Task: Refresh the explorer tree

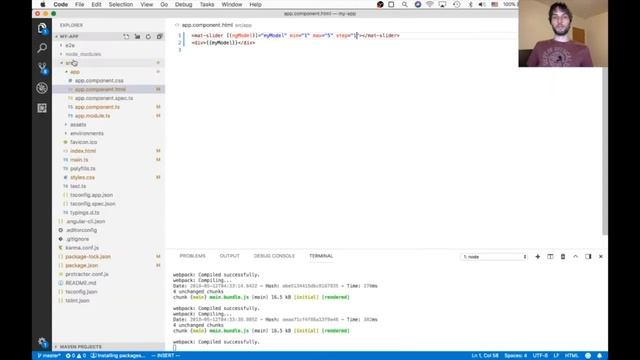Action: (x=148, y=36)
